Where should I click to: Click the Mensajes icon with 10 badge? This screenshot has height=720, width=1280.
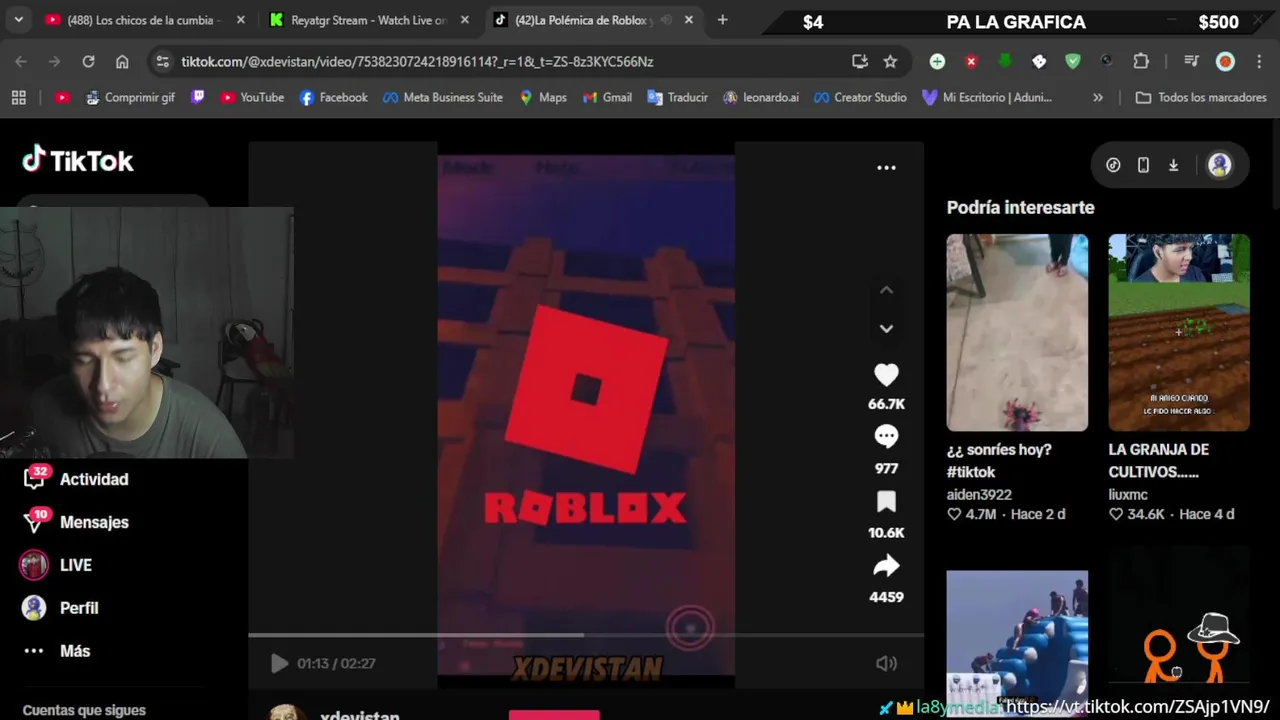(35, 520)
